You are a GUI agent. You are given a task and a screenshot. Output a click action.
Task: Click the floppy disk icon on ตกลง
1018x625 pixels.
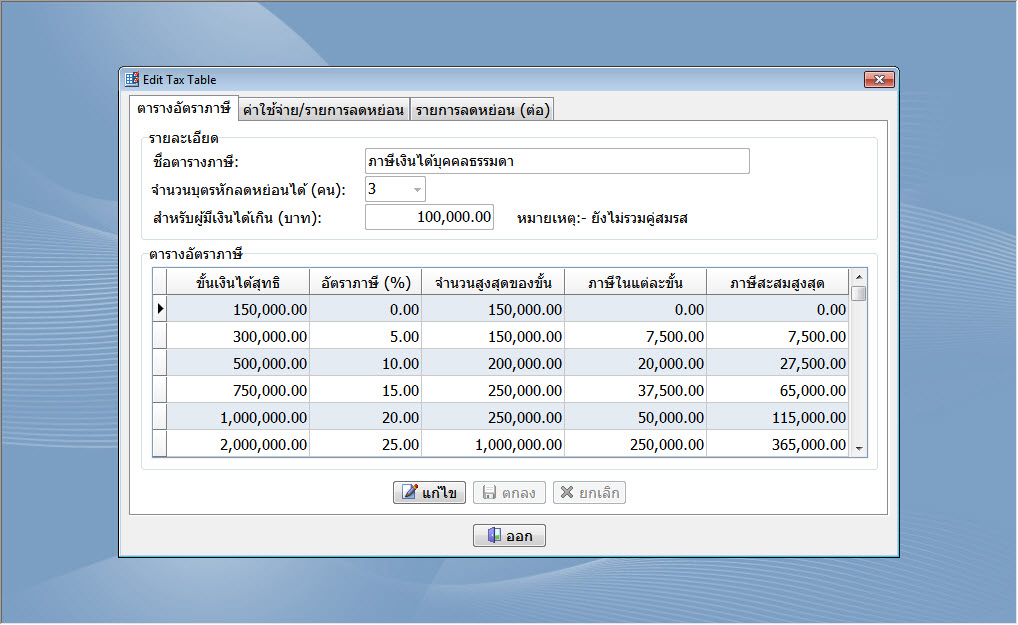490,493
